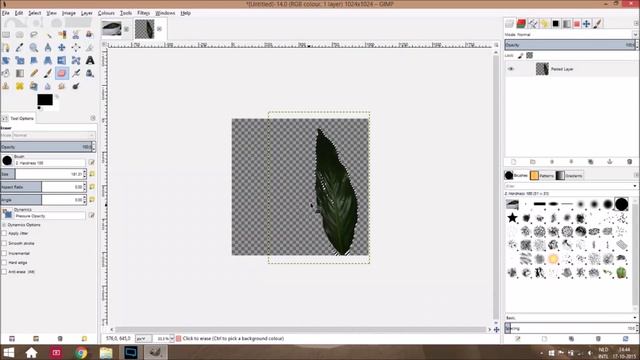
Task: Open the Tool Options tab menu arrow
Action: [93, 118]
